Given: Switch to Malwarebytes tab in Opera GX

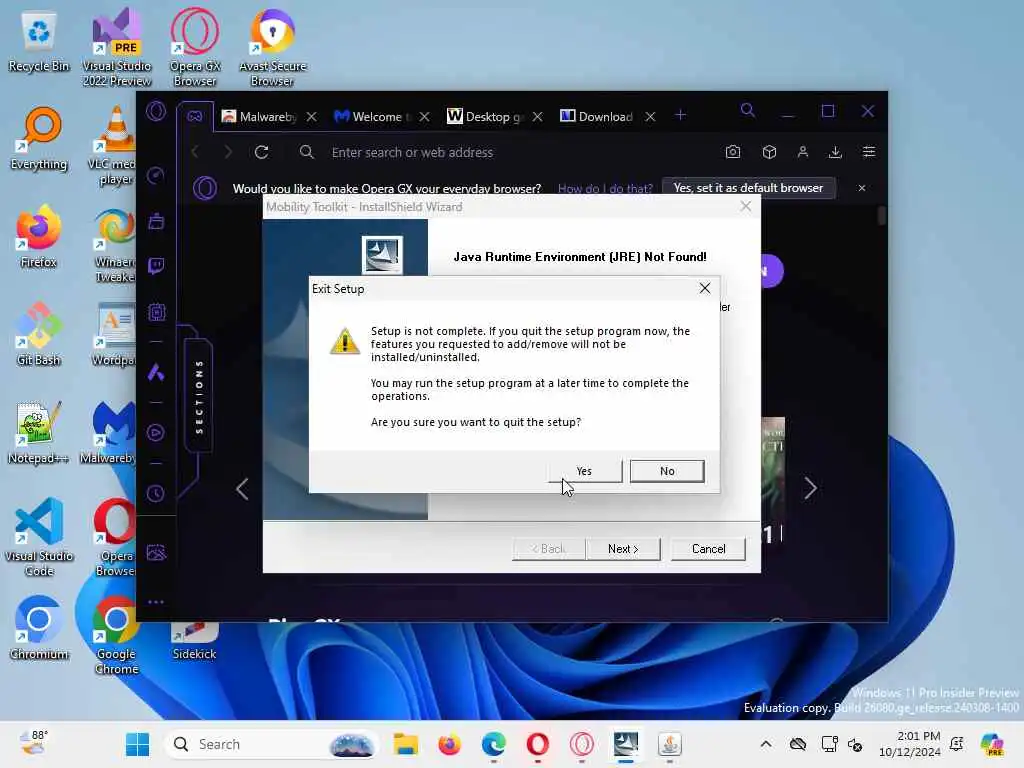Looking at the screenshot, I should pyautogui.click(x=259, y=116).
